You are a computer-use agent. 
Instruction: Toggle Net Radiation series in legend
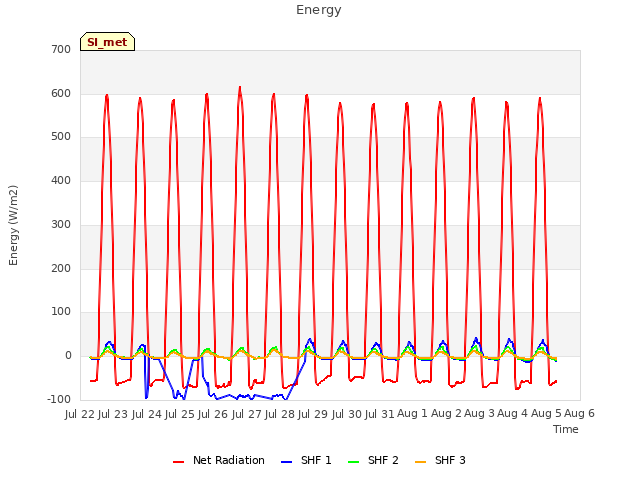219,460
